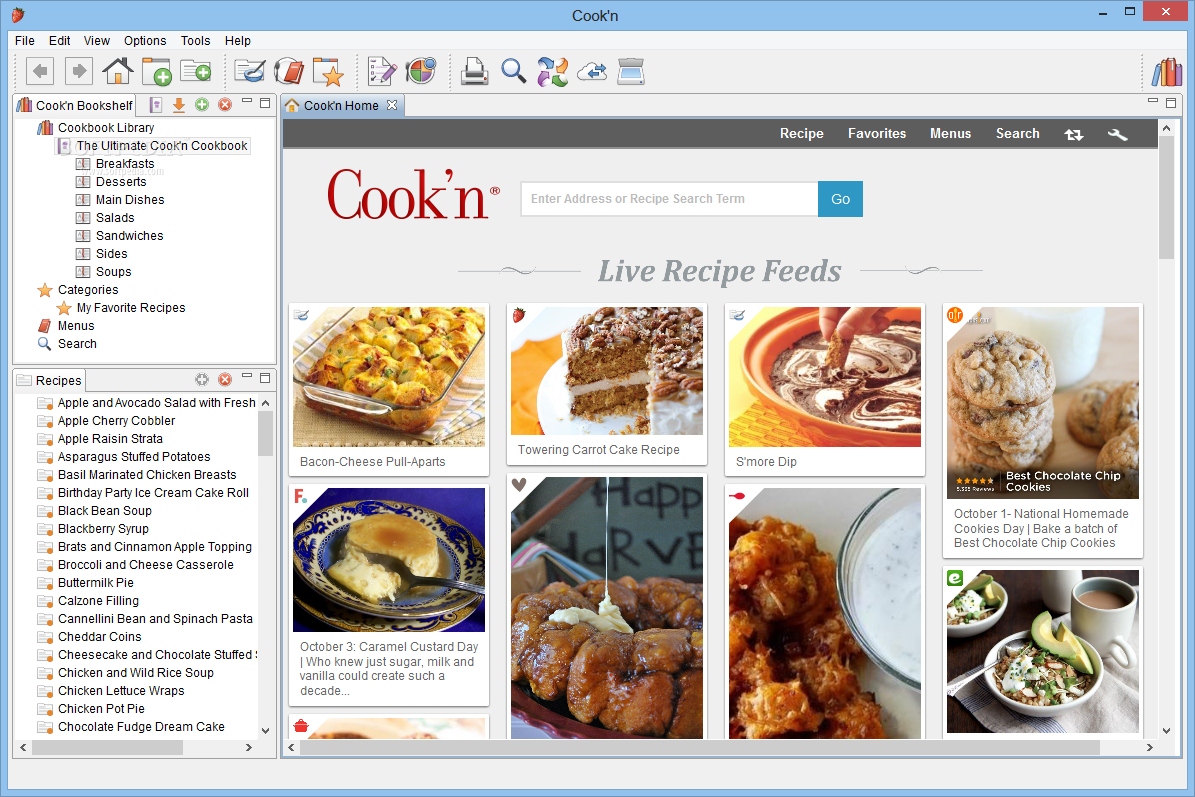Click the Back arrow toolbar button
This screenshot has width=1195, height=797.
(x=40, y=72)
